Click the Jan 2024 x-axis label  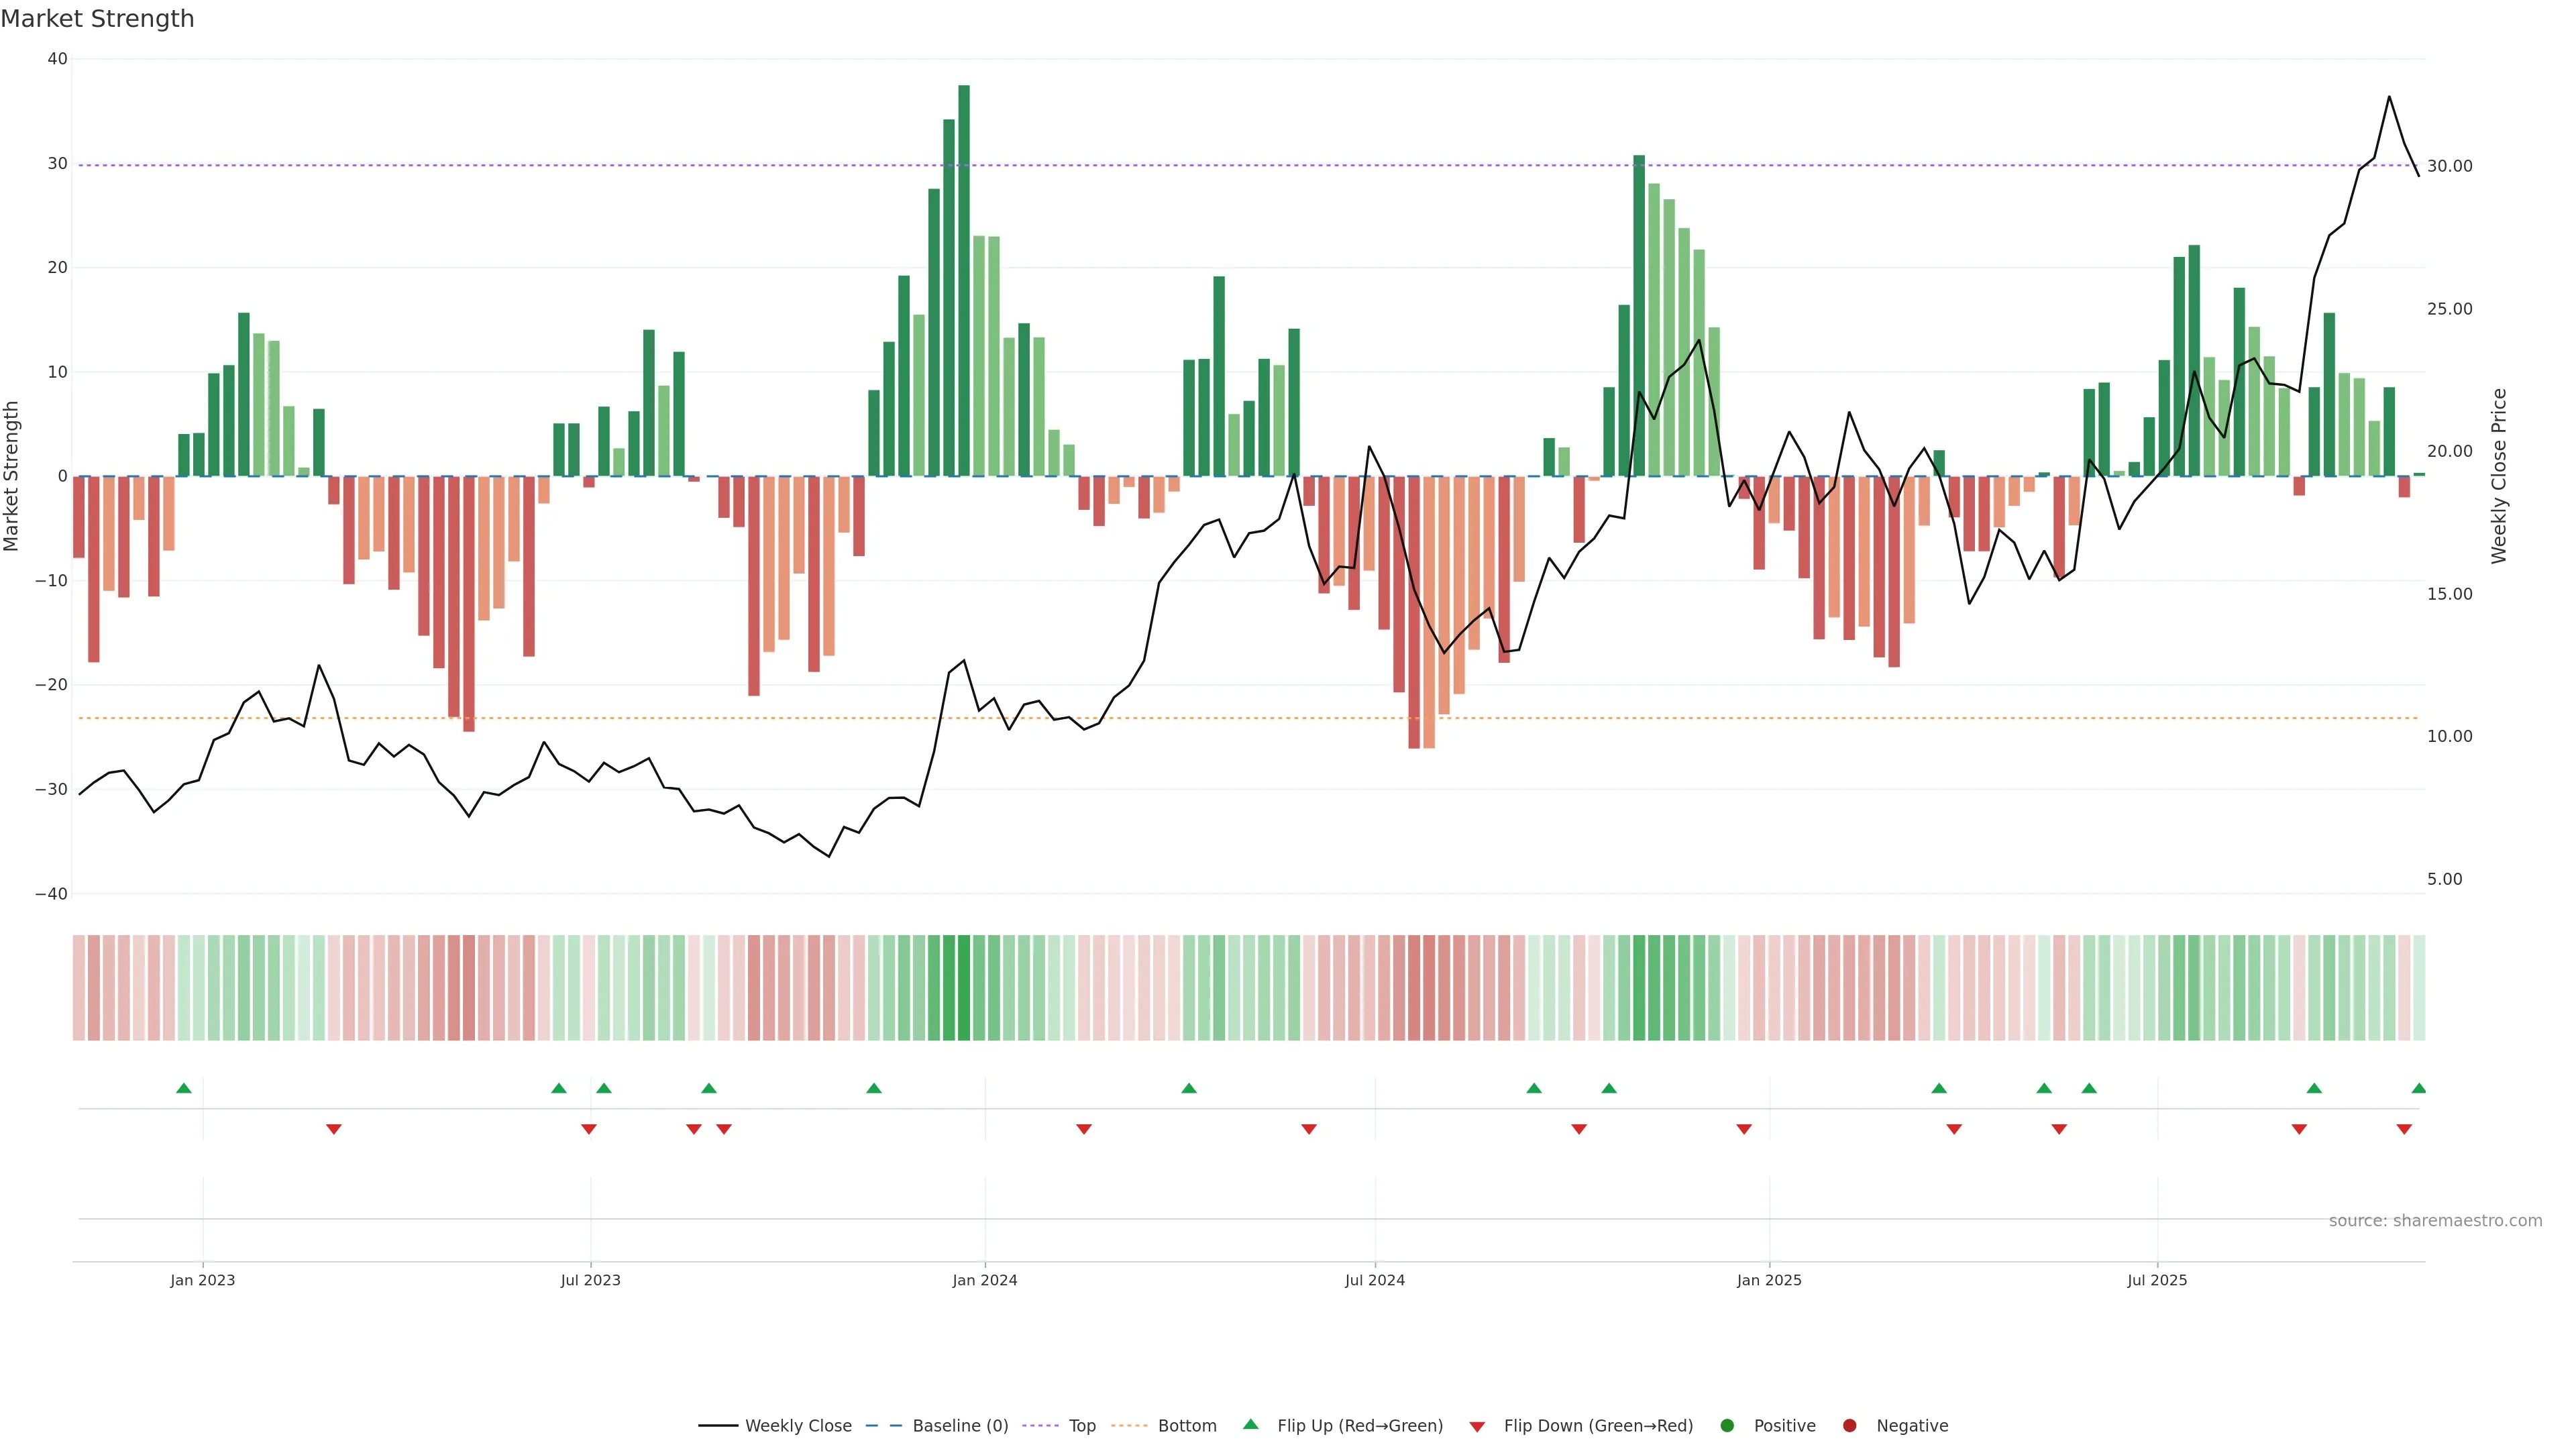click(x=984, y=1280)
